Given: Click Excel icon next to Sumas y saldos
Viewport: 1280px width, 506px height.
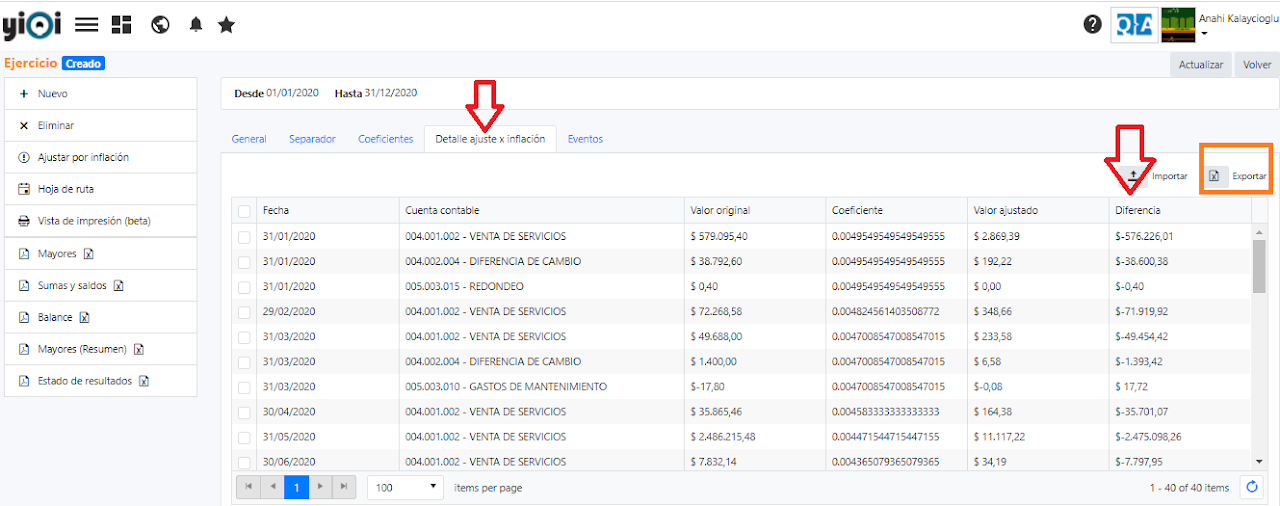Looking at the screenshot, I should pyautogui.click(x=119, y=286).
